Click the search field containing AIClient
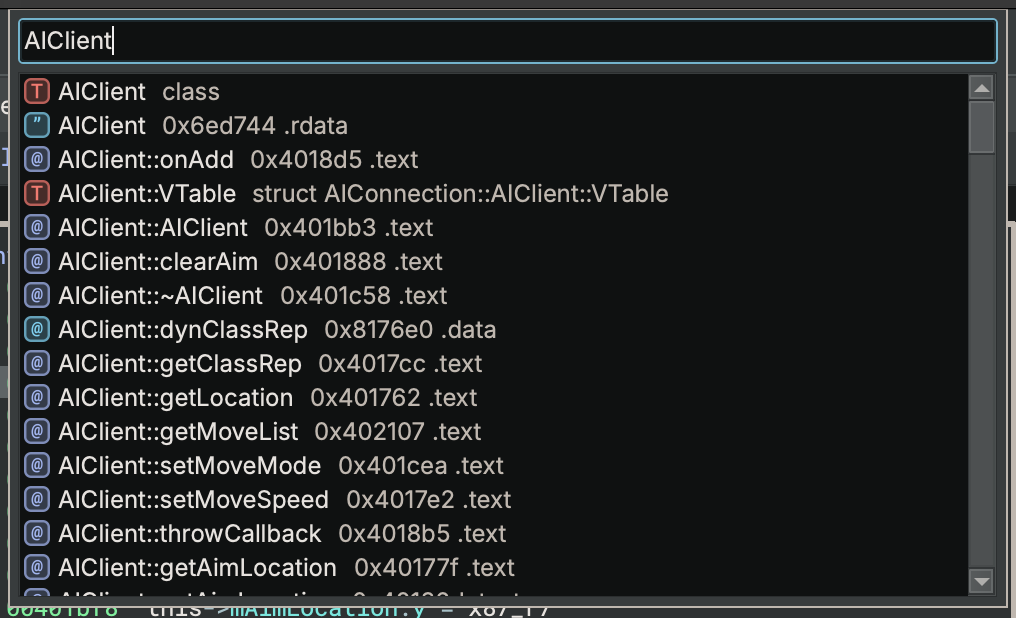This screenshot has width=1016, height=618. (507, 41)
